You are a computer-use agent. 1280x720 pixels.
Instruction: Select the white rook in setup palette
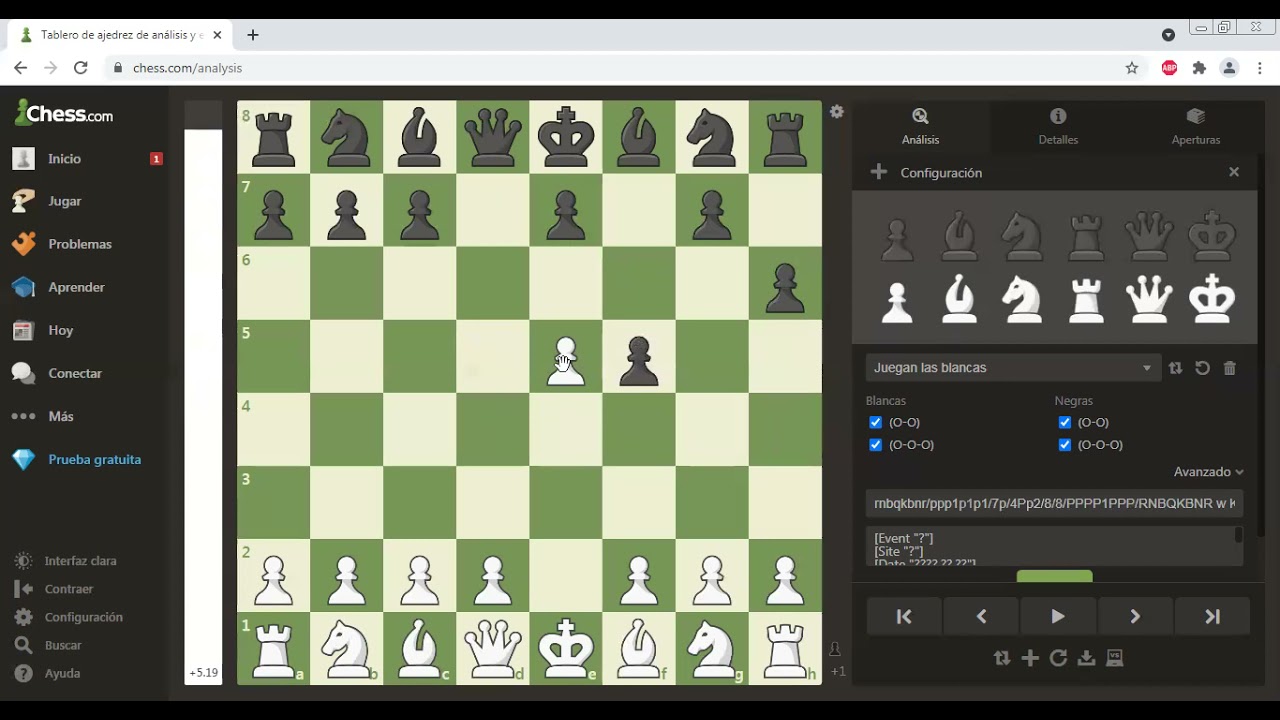tap(1086, 300)
